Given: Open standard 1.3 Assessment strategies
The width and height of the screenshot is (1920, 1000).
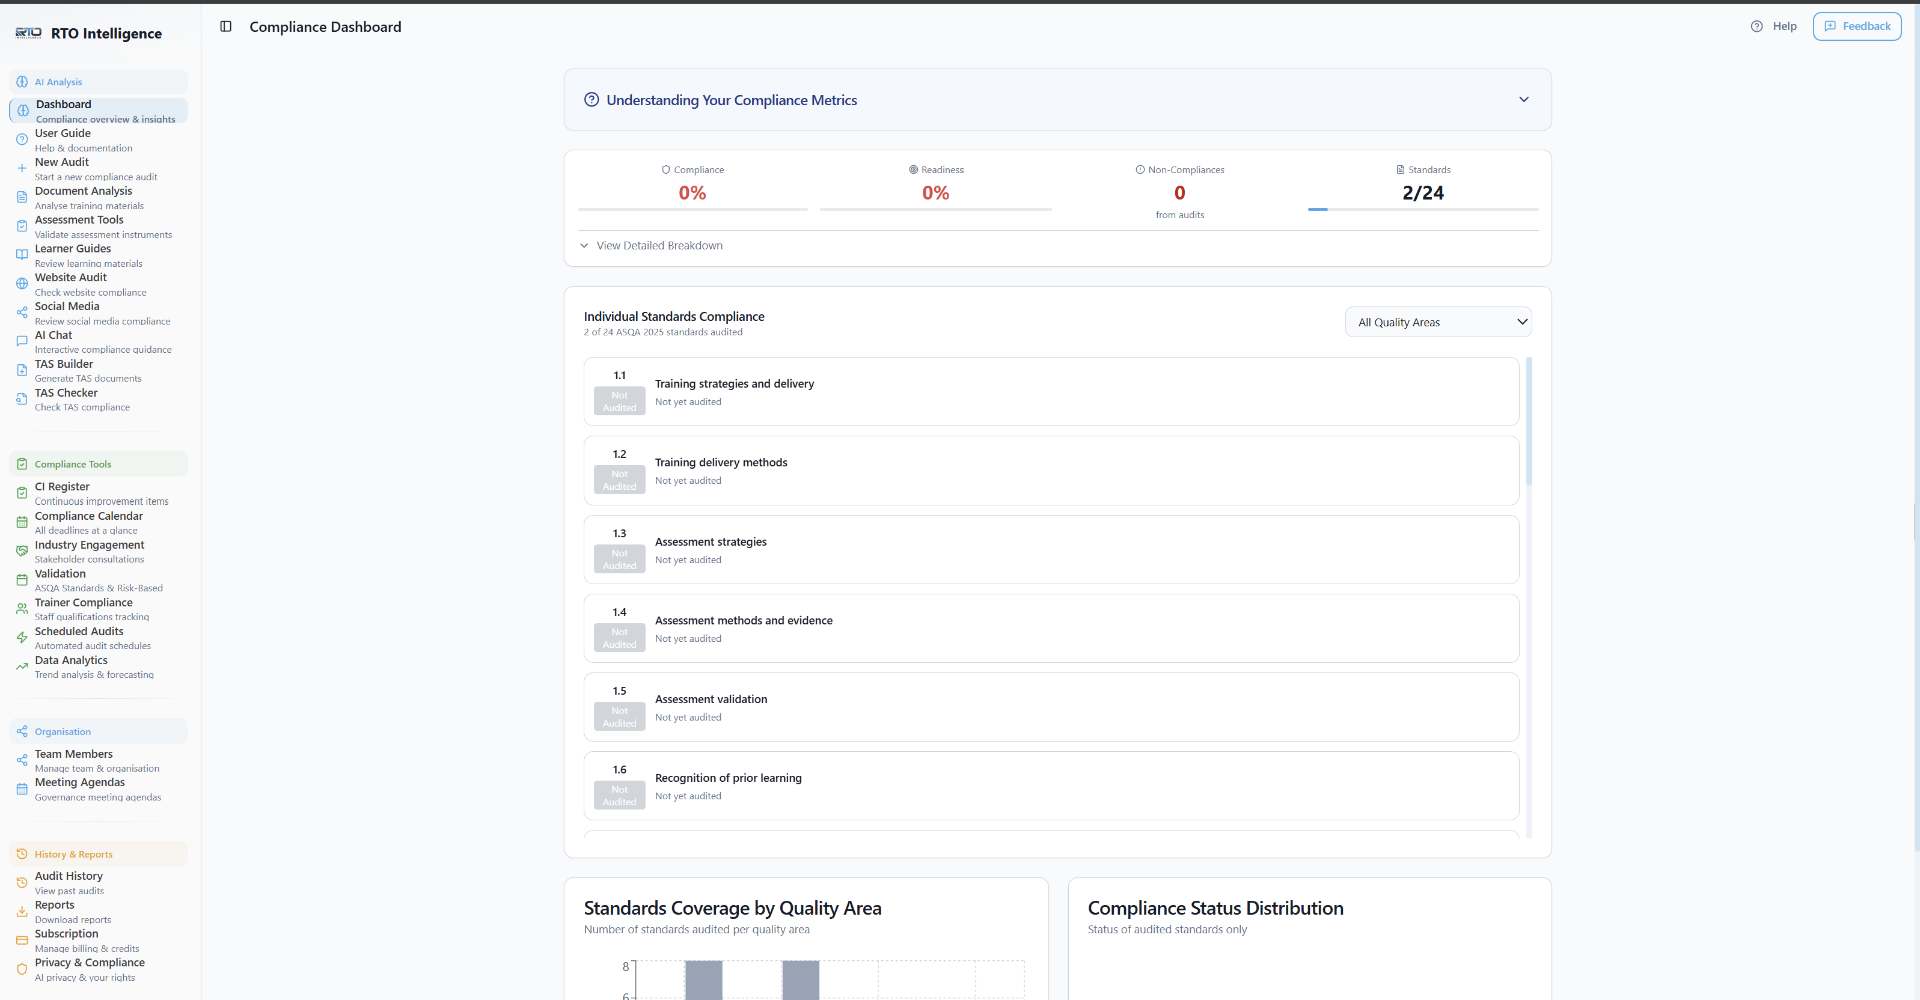Looking at the screenshot, I should pos(1051,550).
